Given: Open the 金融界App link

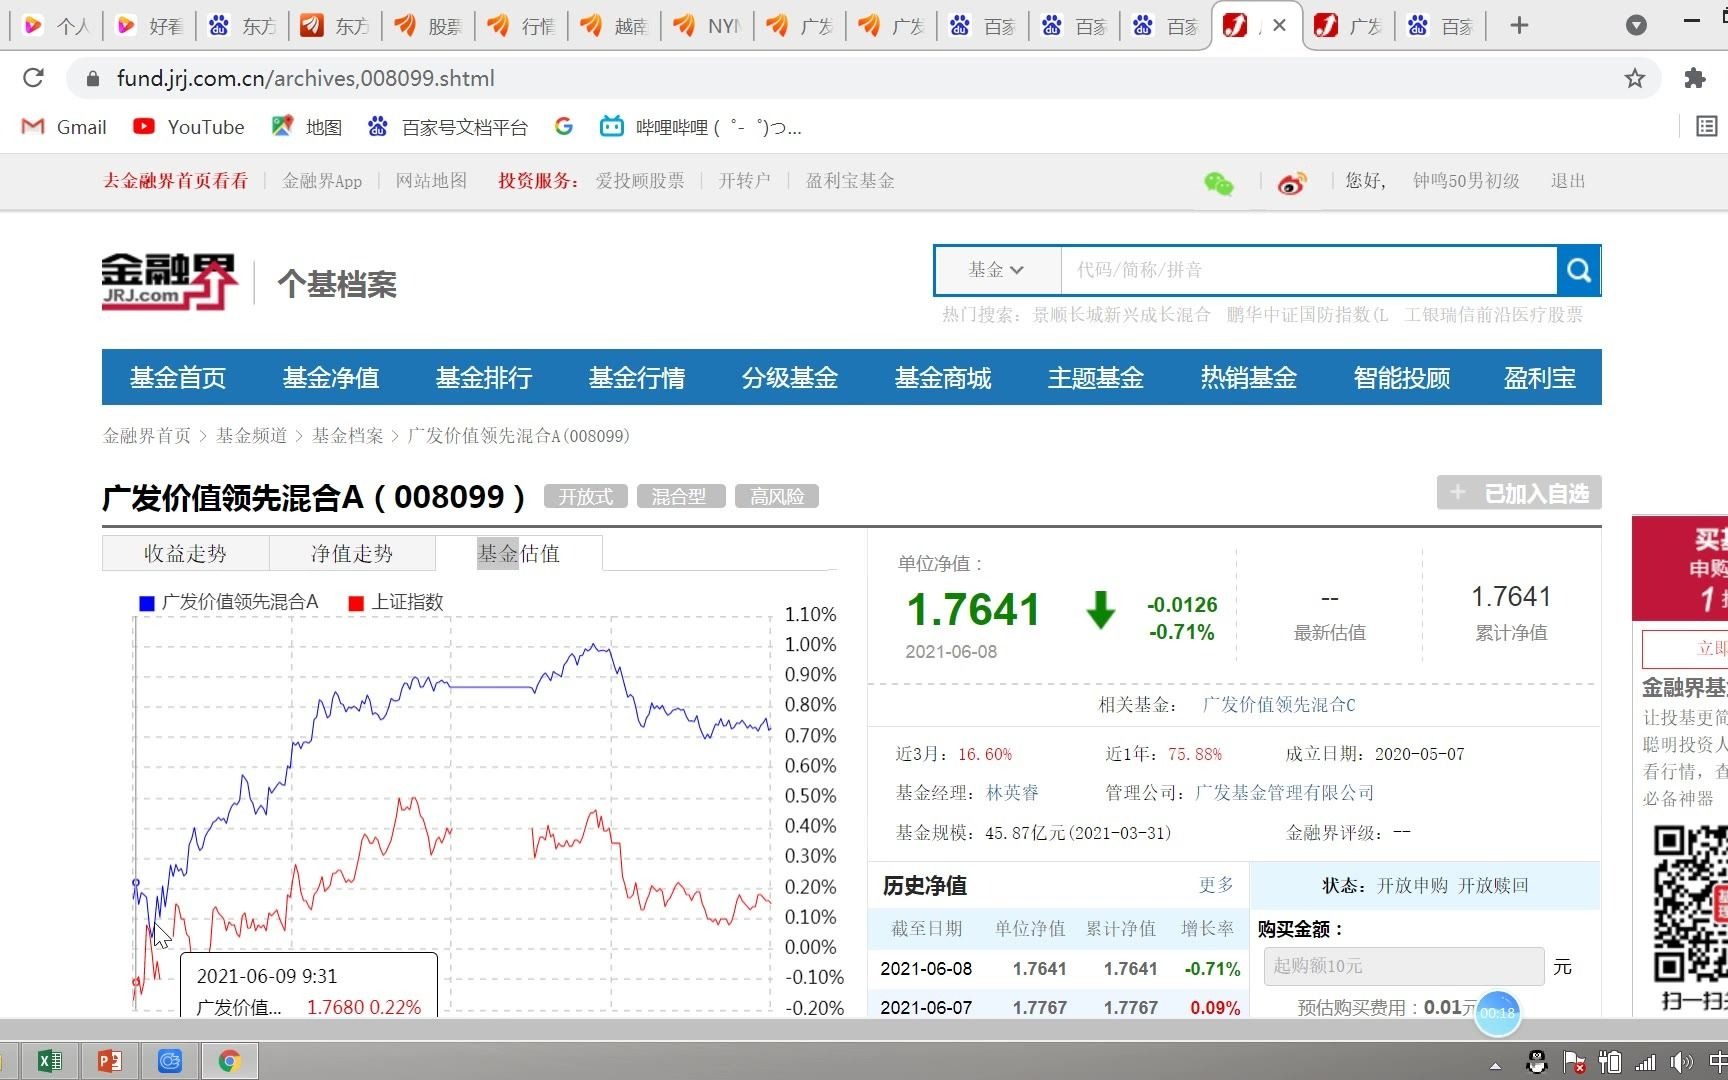Looking at the screenshot, I should click(x=322, y=181).
